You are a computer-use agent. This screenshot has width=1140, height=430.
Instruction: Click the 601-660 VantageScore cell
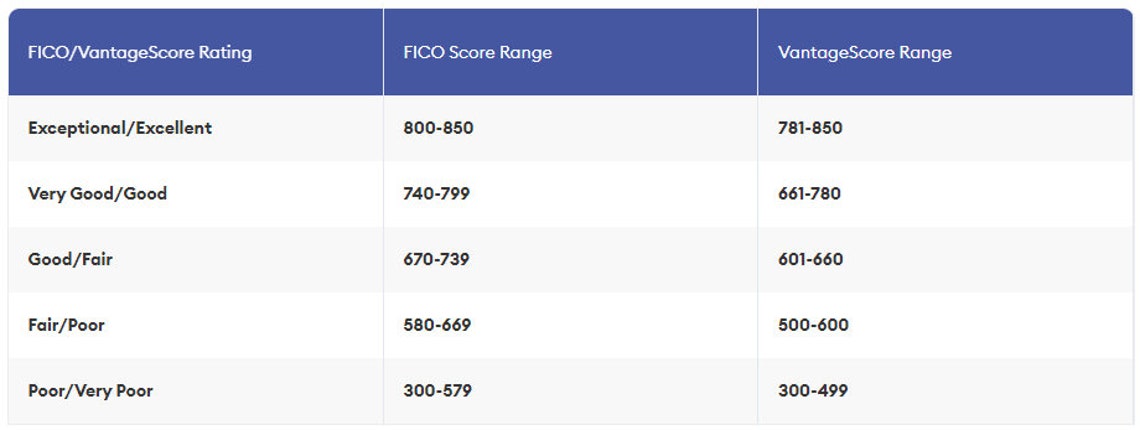point(945,259)
